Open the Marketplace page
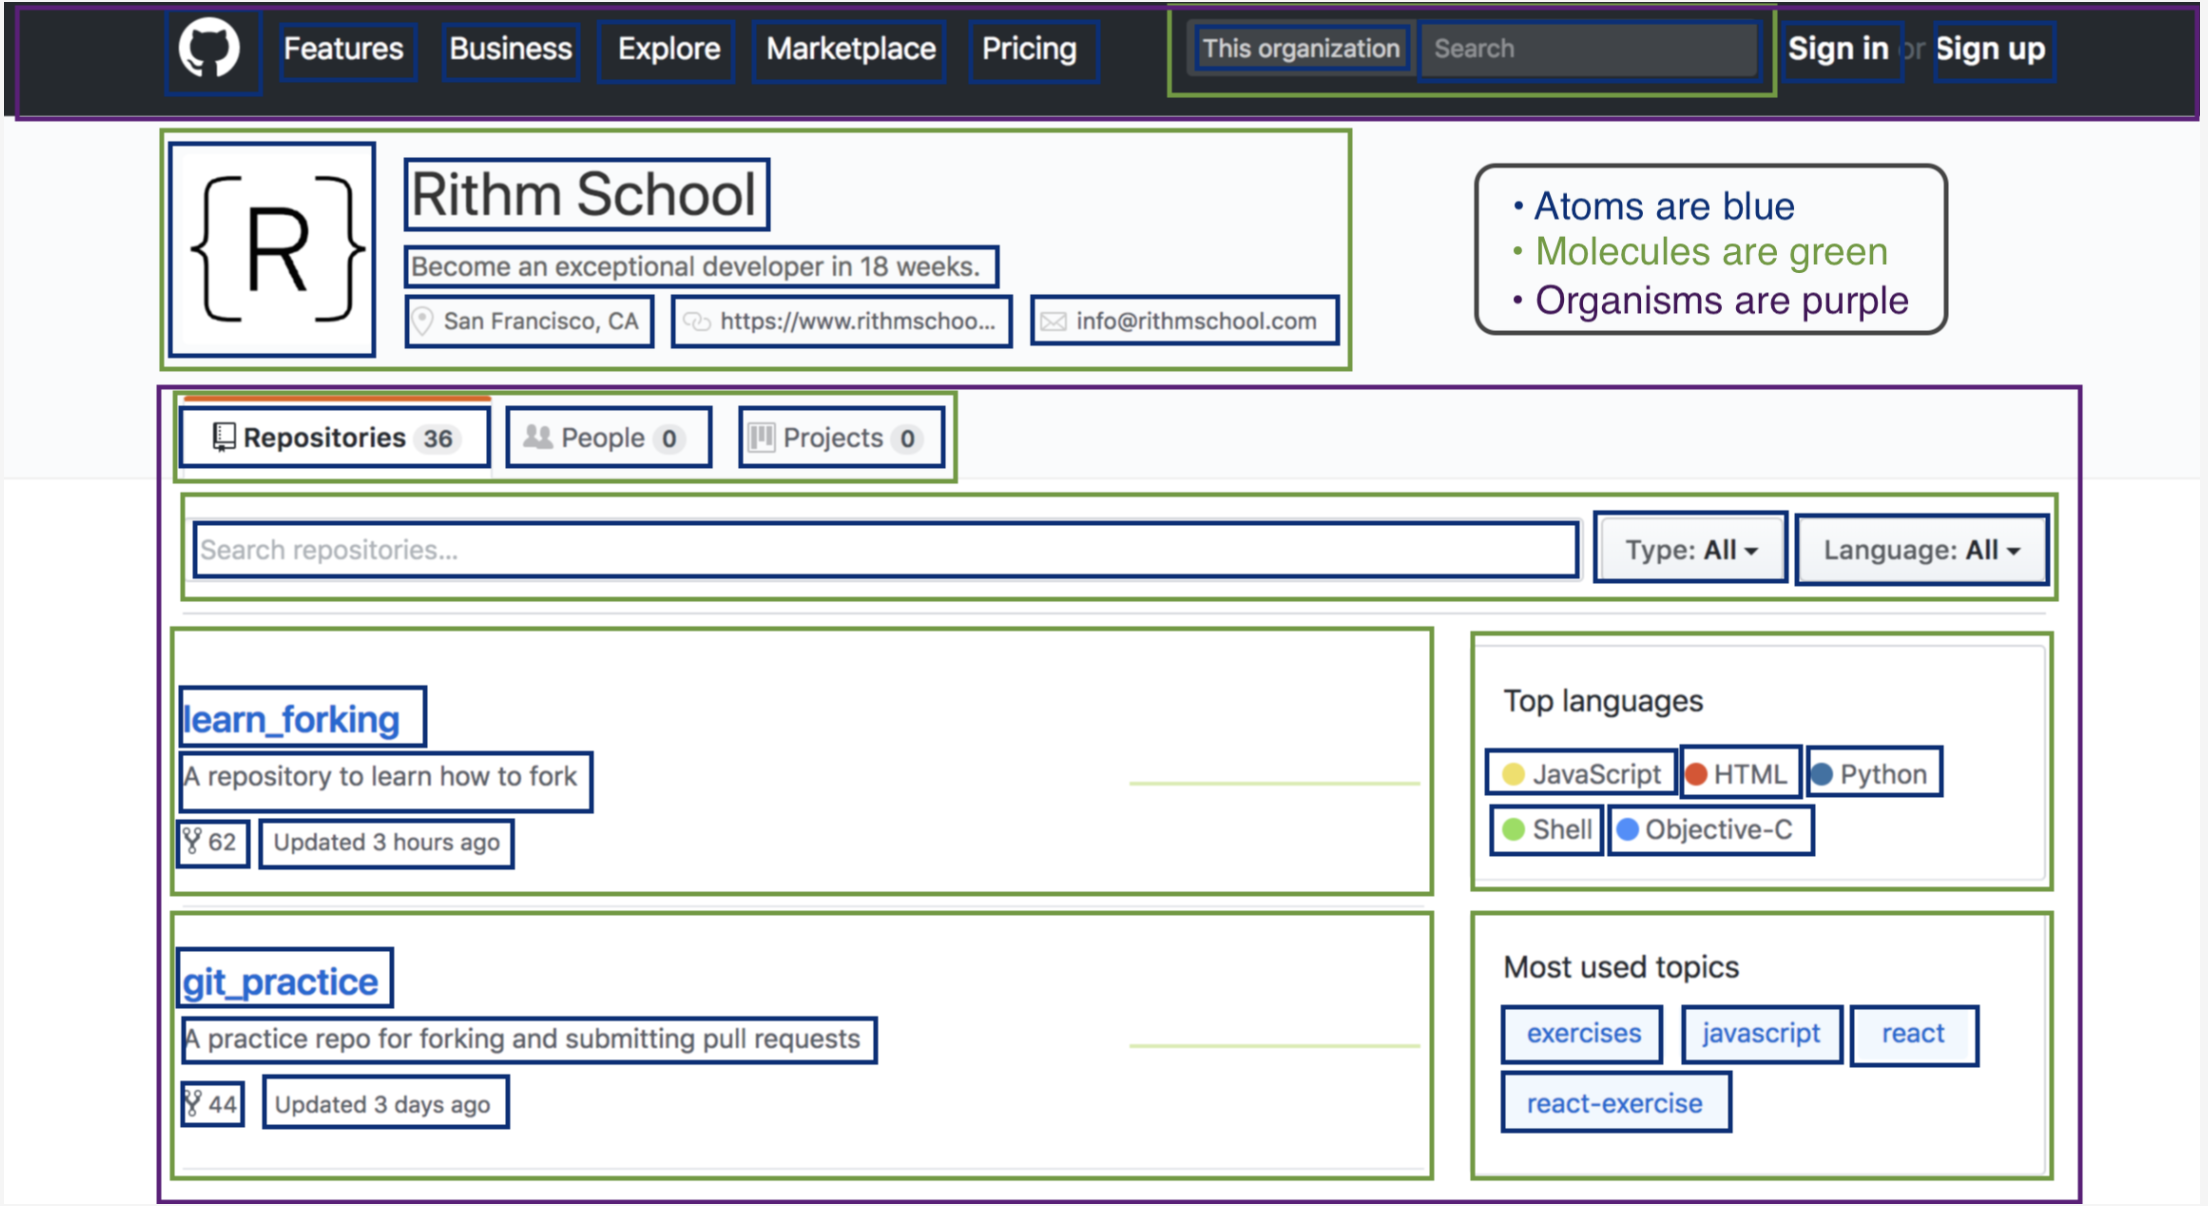This screenshot has width=2208, height=1206. (x=851, y=49)
